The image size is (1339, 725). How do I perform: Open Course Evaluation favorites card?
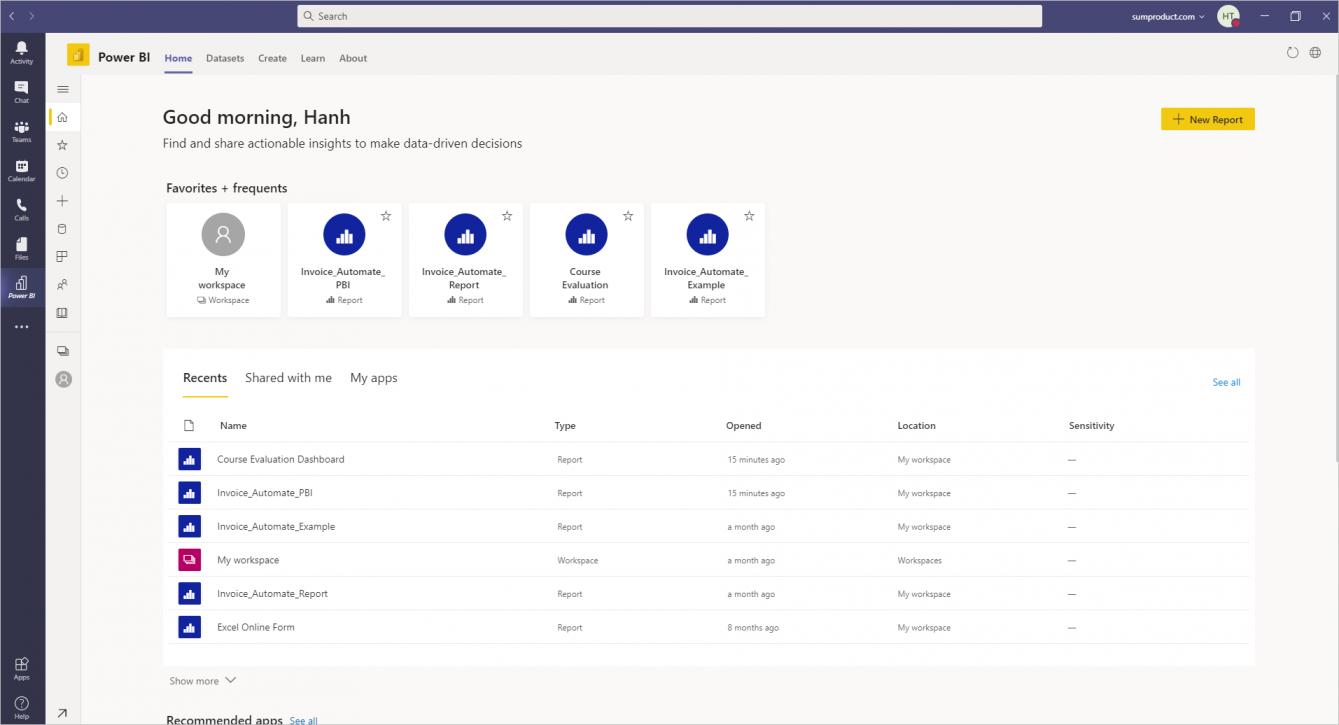pos(586,260)
